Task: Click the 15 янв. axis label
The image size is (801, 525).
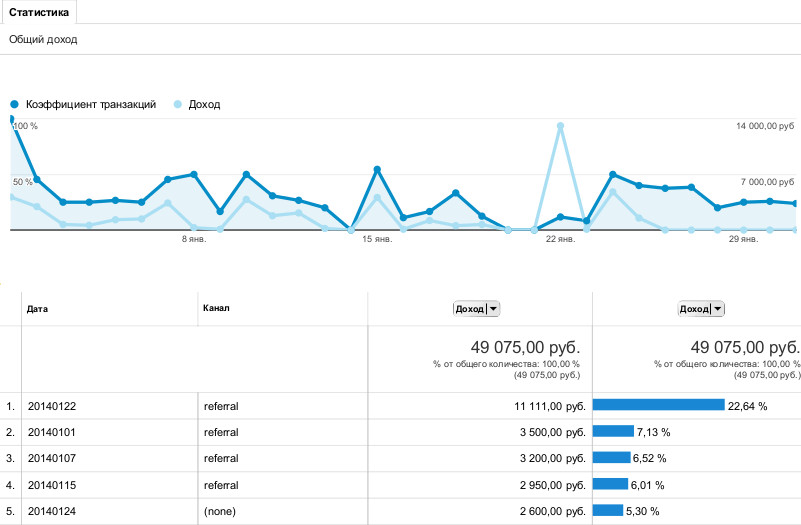Action: 377,239
